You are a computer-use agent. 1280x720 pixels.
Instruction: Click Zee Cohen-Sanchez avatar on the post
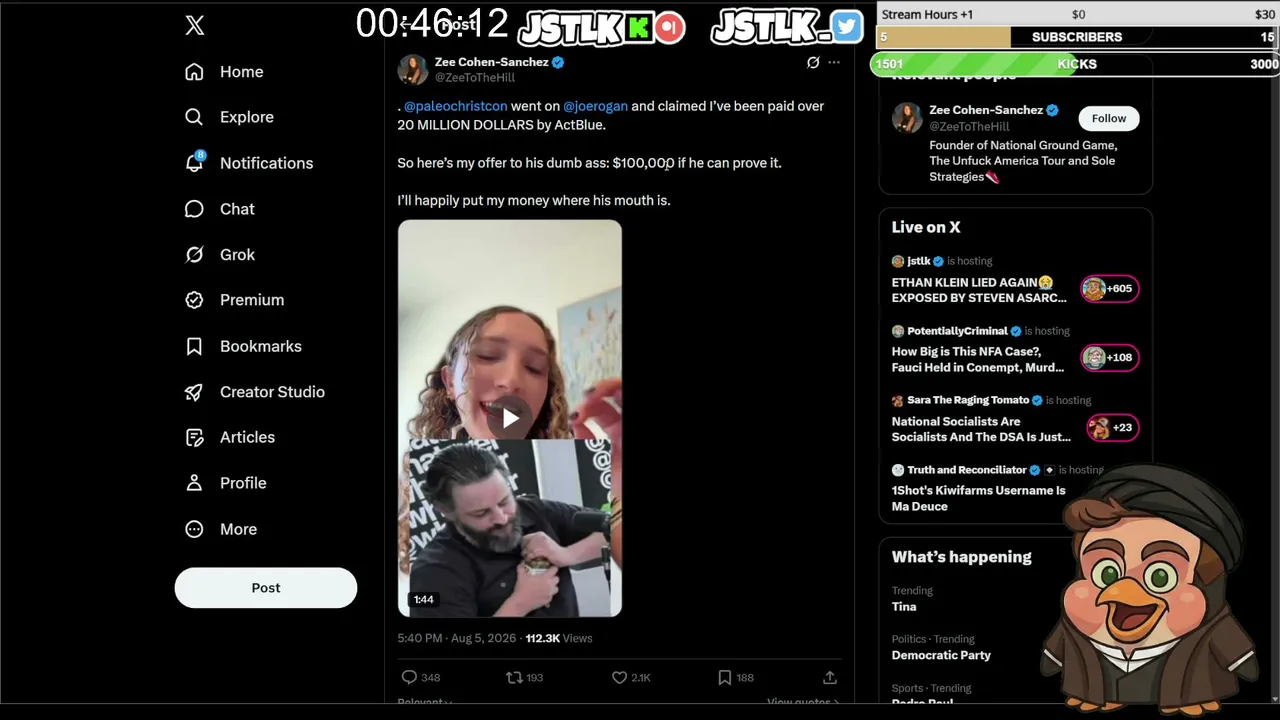(413, 70)
